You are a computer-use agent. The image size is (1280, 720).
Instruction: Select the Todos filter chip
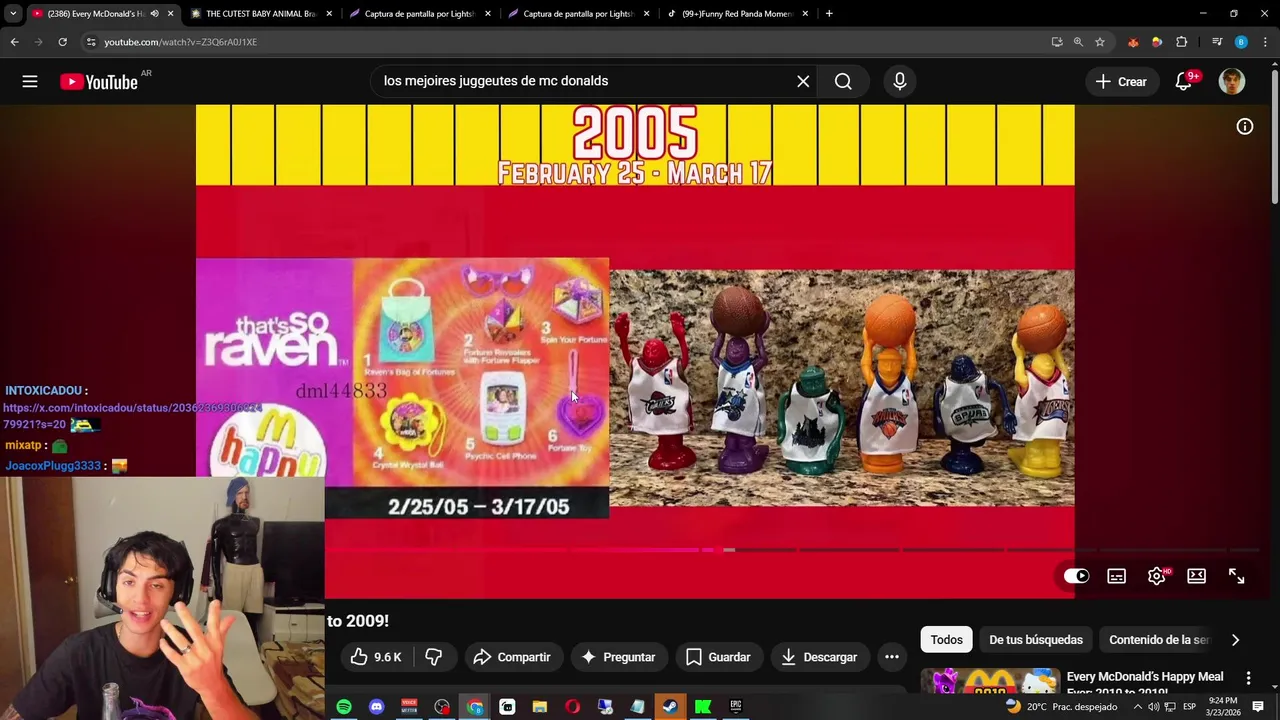click(946, 640)
